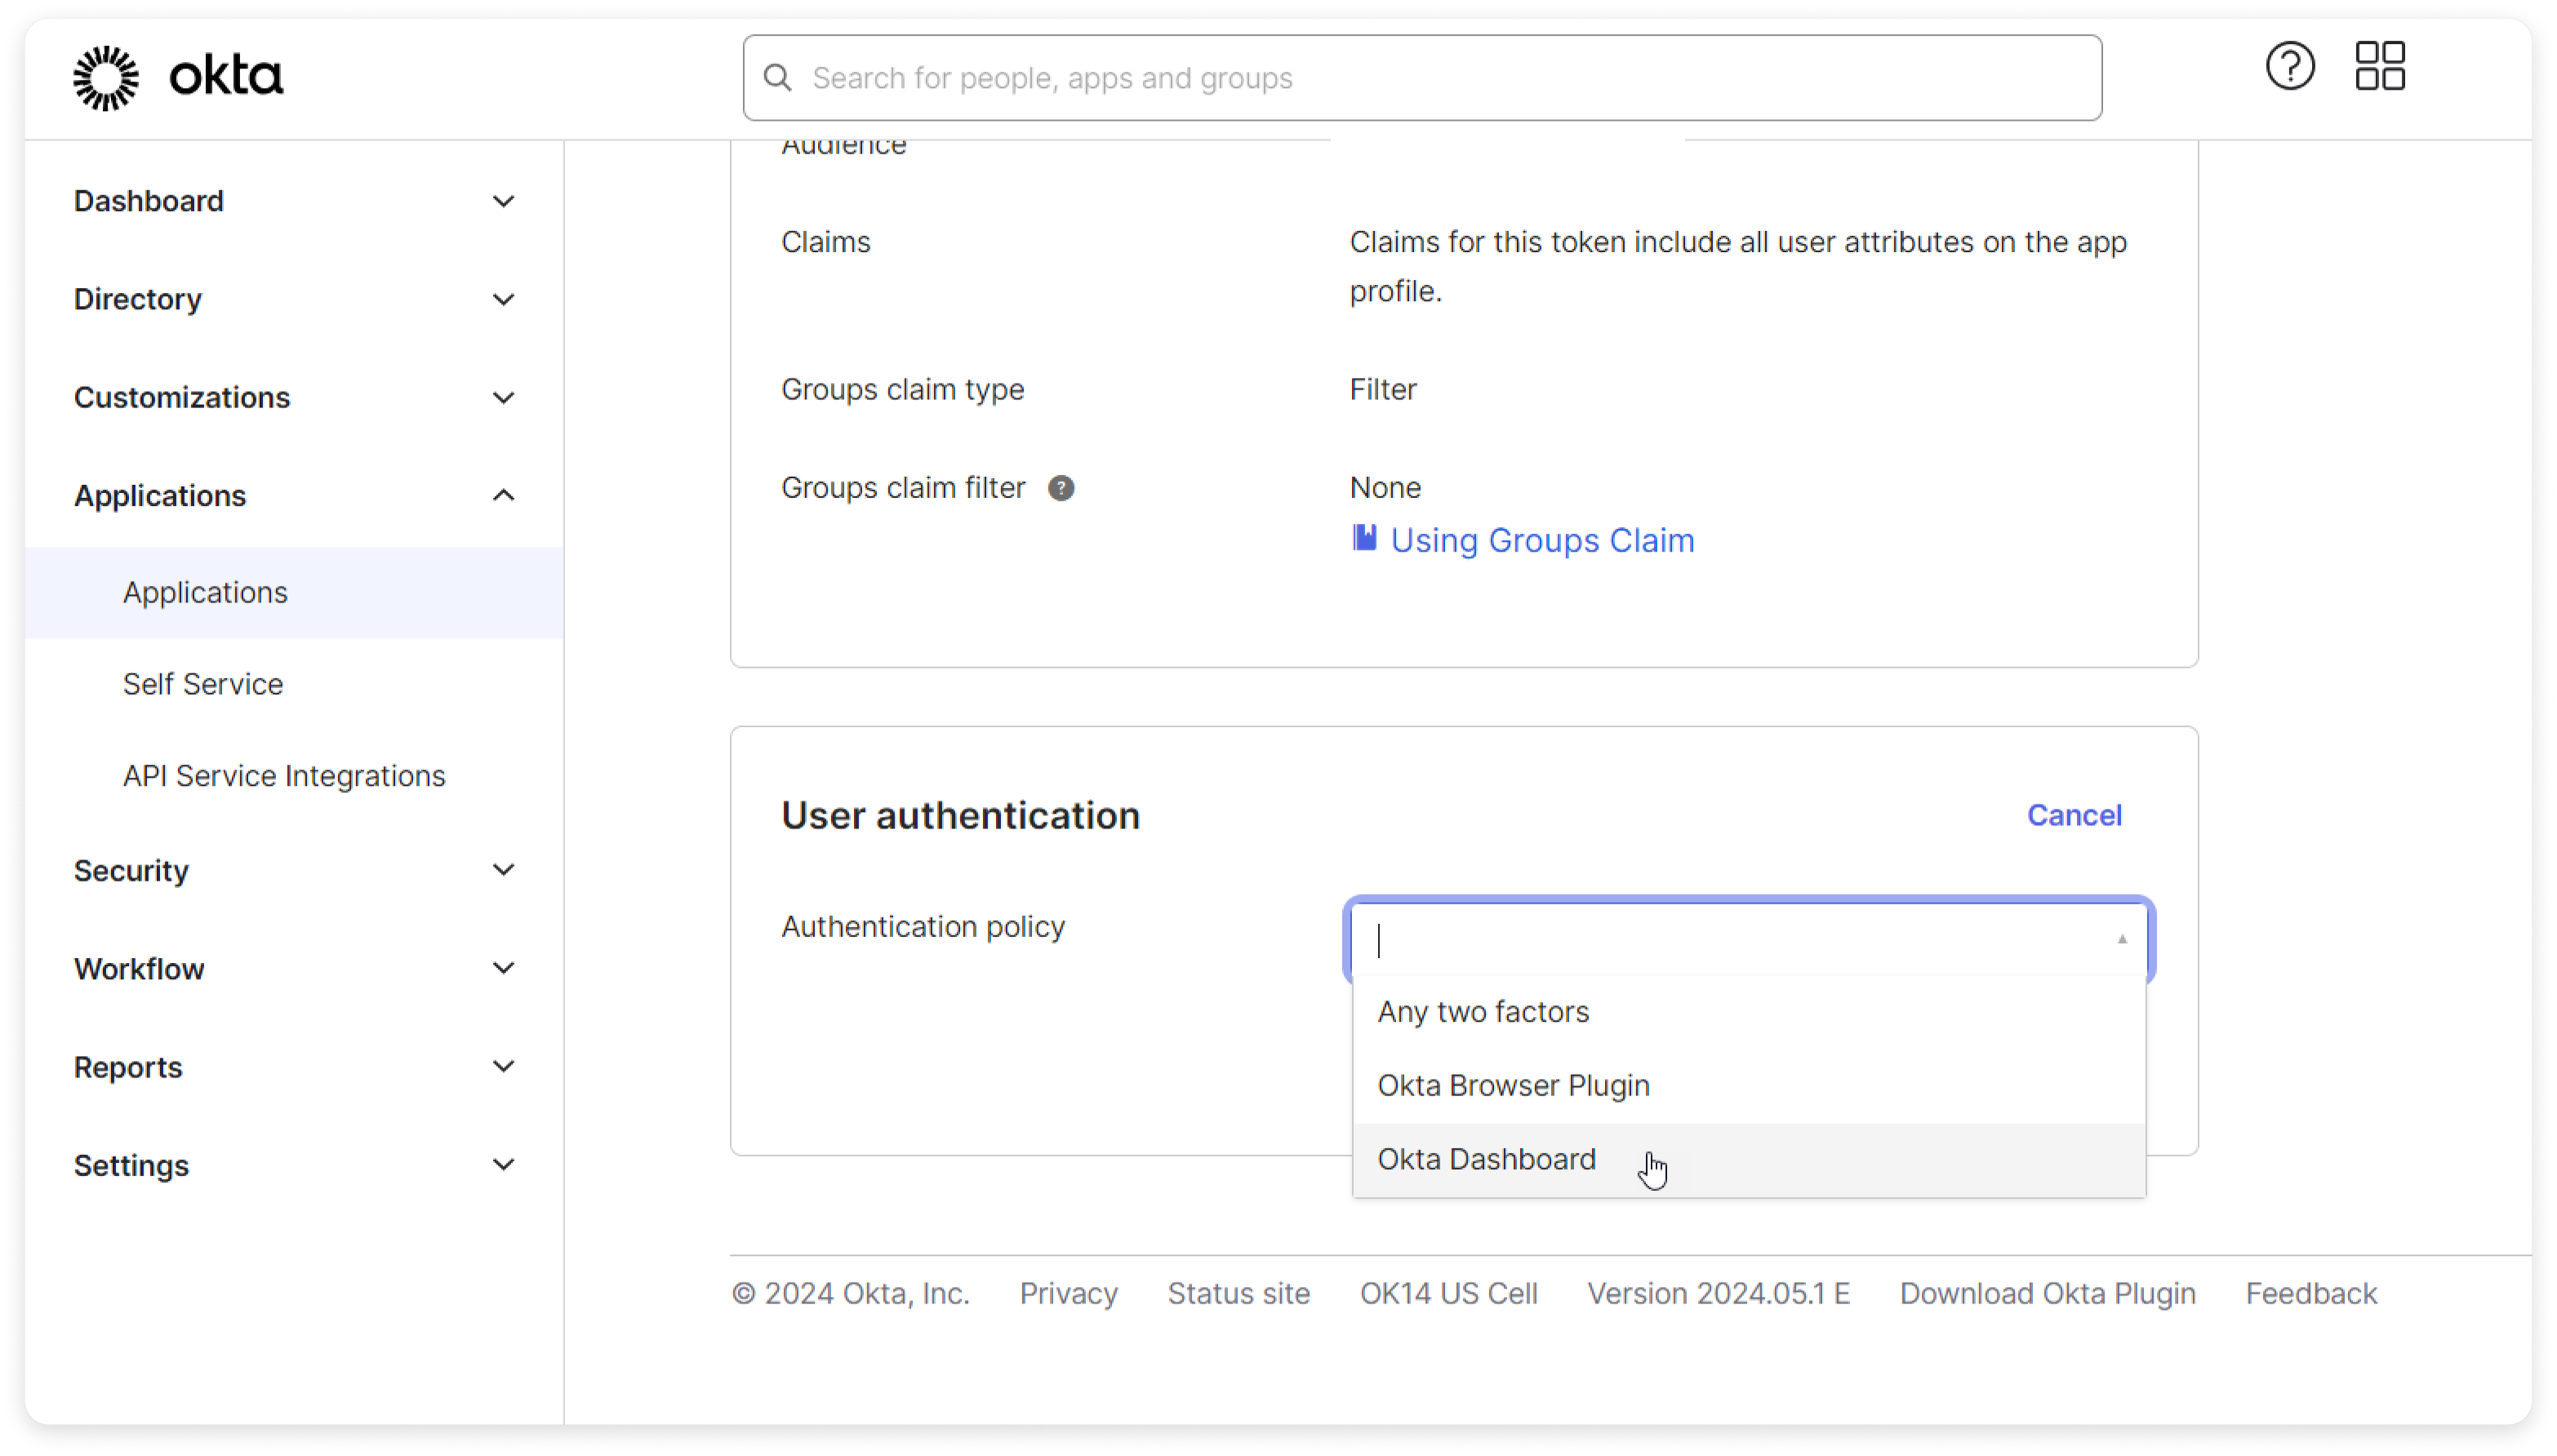Open the Privacy footer link

[1068, 1293]
